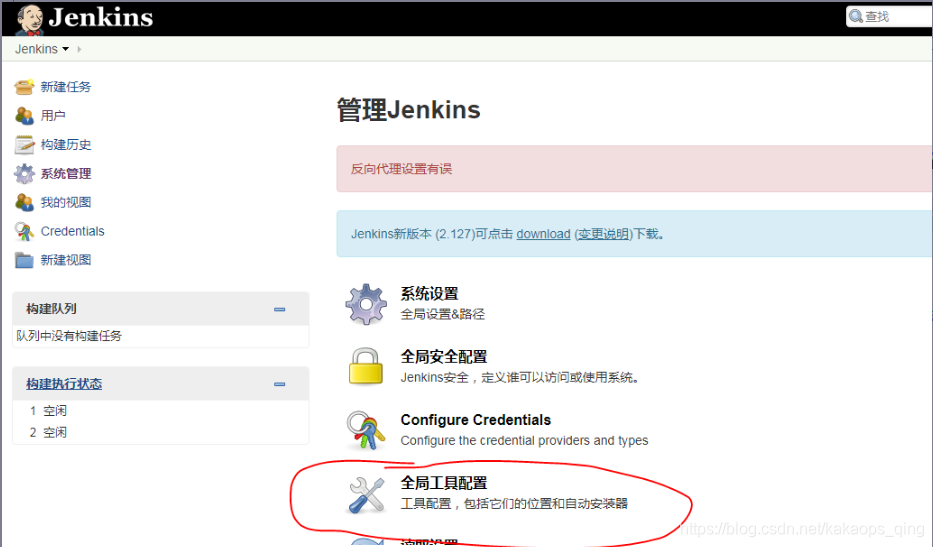Image resolution: width=933 pixels, height=547 pixels.
Task: Click the 用户 people icon in sidebar
Action: 24,116
